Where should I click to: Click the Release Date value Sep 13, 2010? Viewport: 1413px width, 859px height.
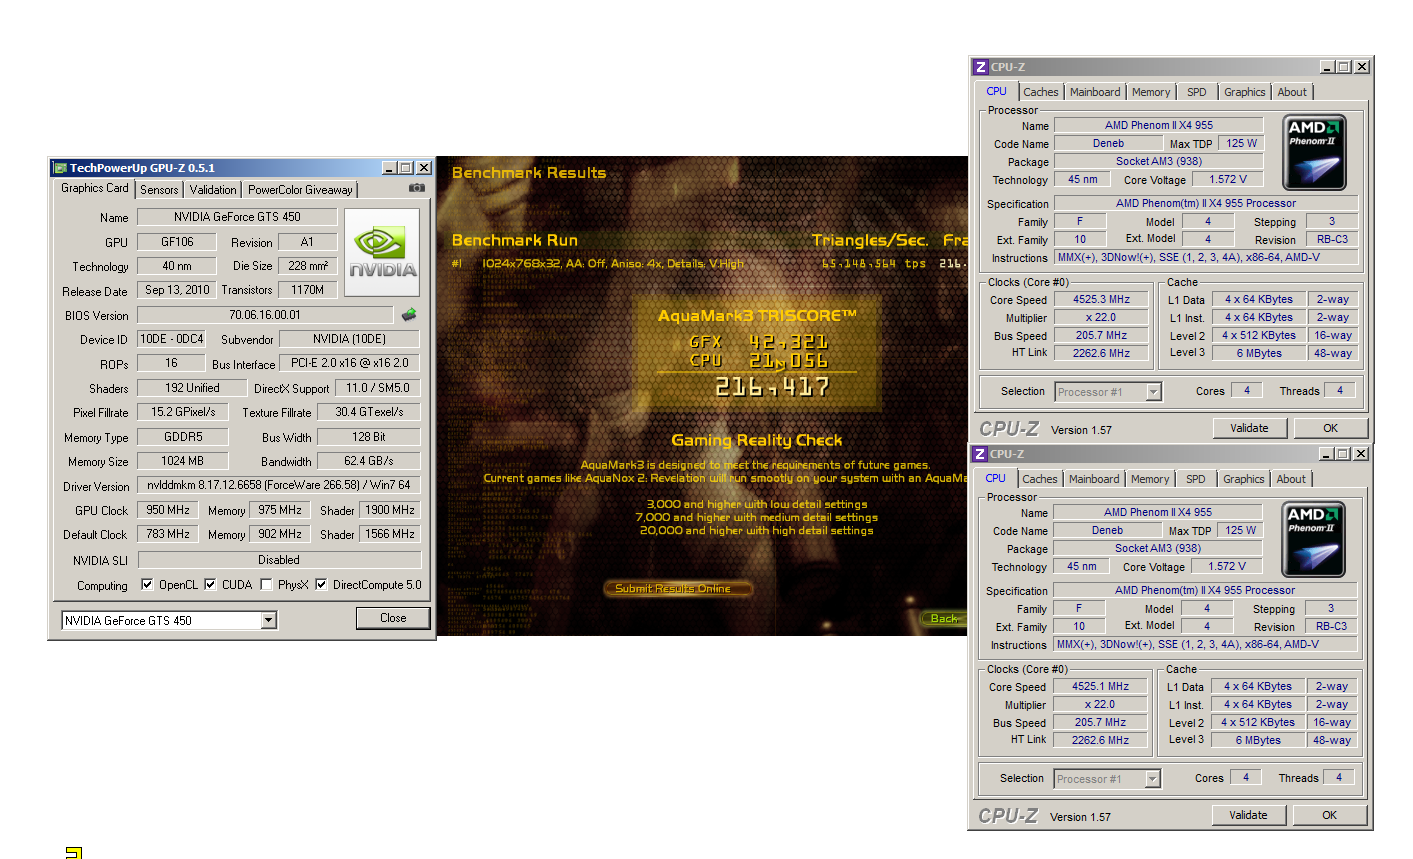(x=177, y=290)
